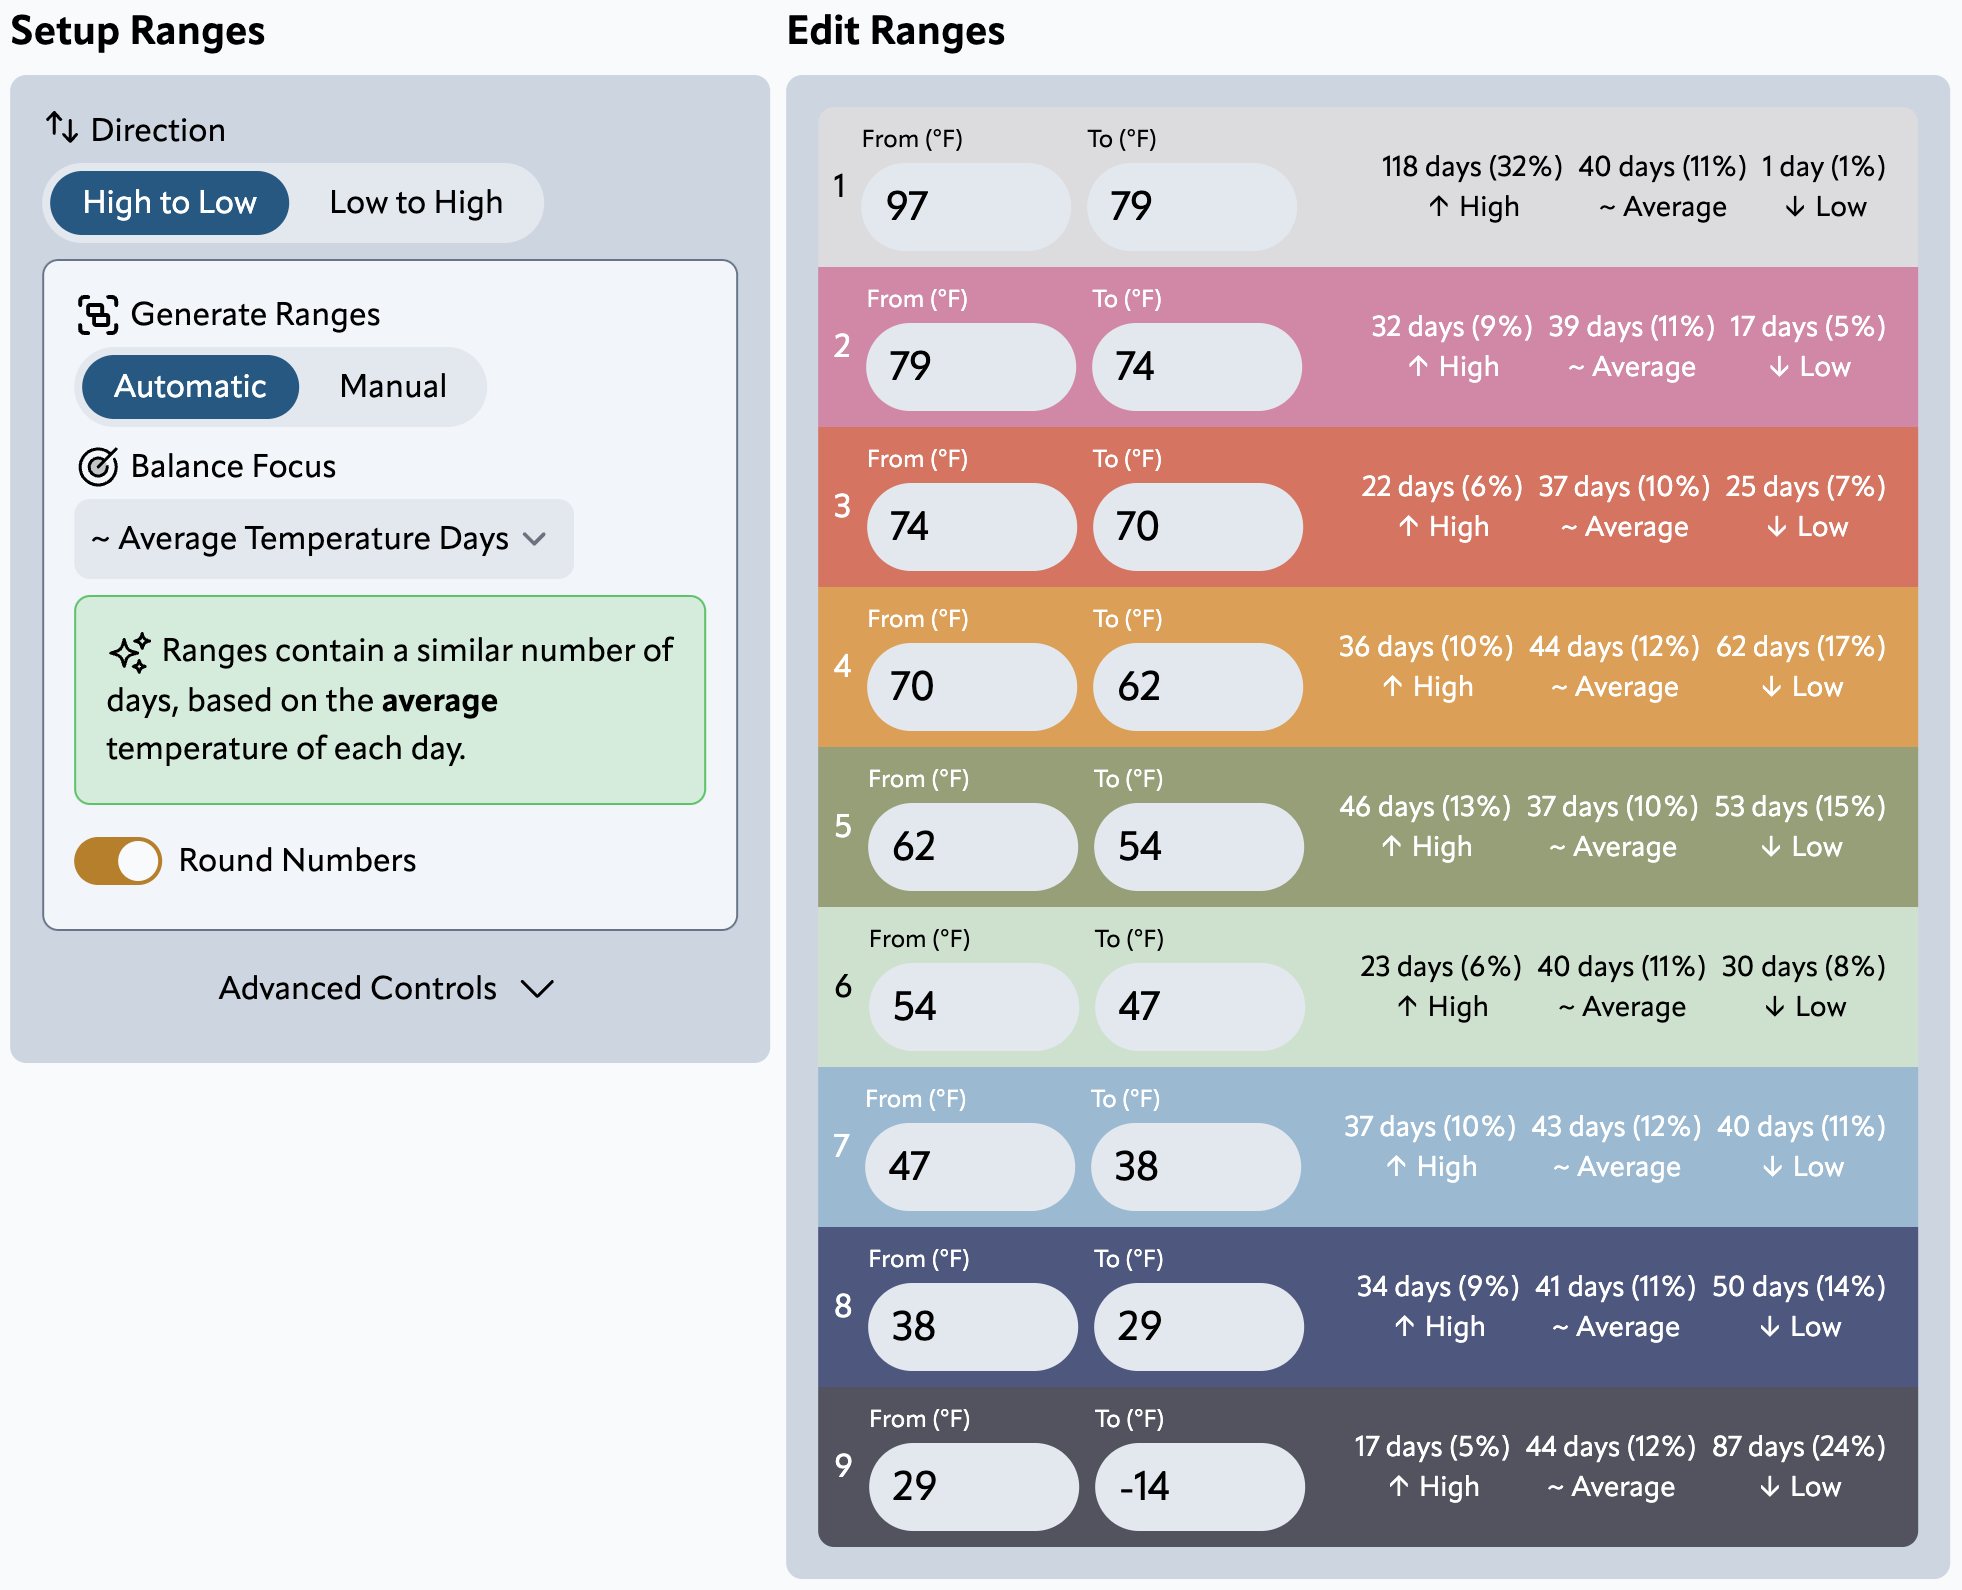1962x1590 pixels.
Task: Click the Edit Ranges heading
Action: point(895,31)
